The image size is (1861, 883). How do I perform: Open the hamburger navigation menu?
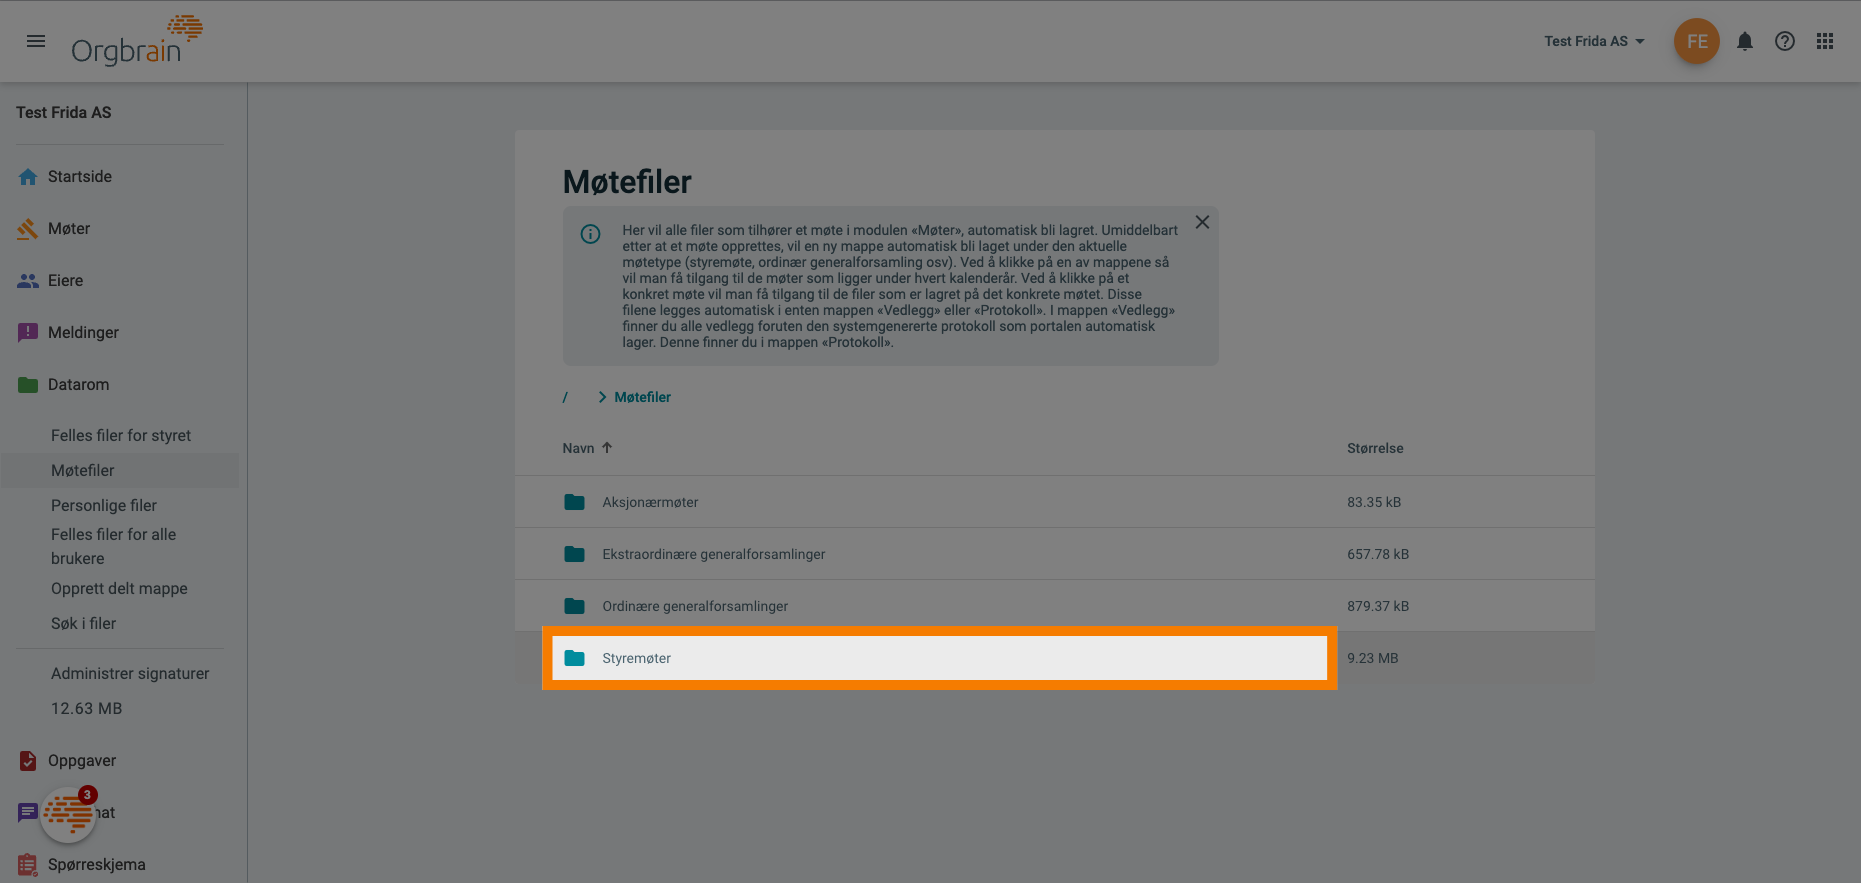pyautogui.click(x=36, y=41)
